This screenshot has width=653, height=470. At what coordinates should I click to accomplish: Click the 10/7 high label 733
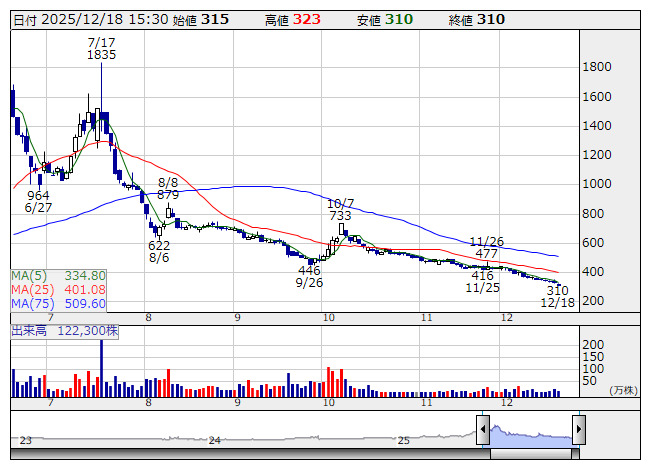pos(340,215)
